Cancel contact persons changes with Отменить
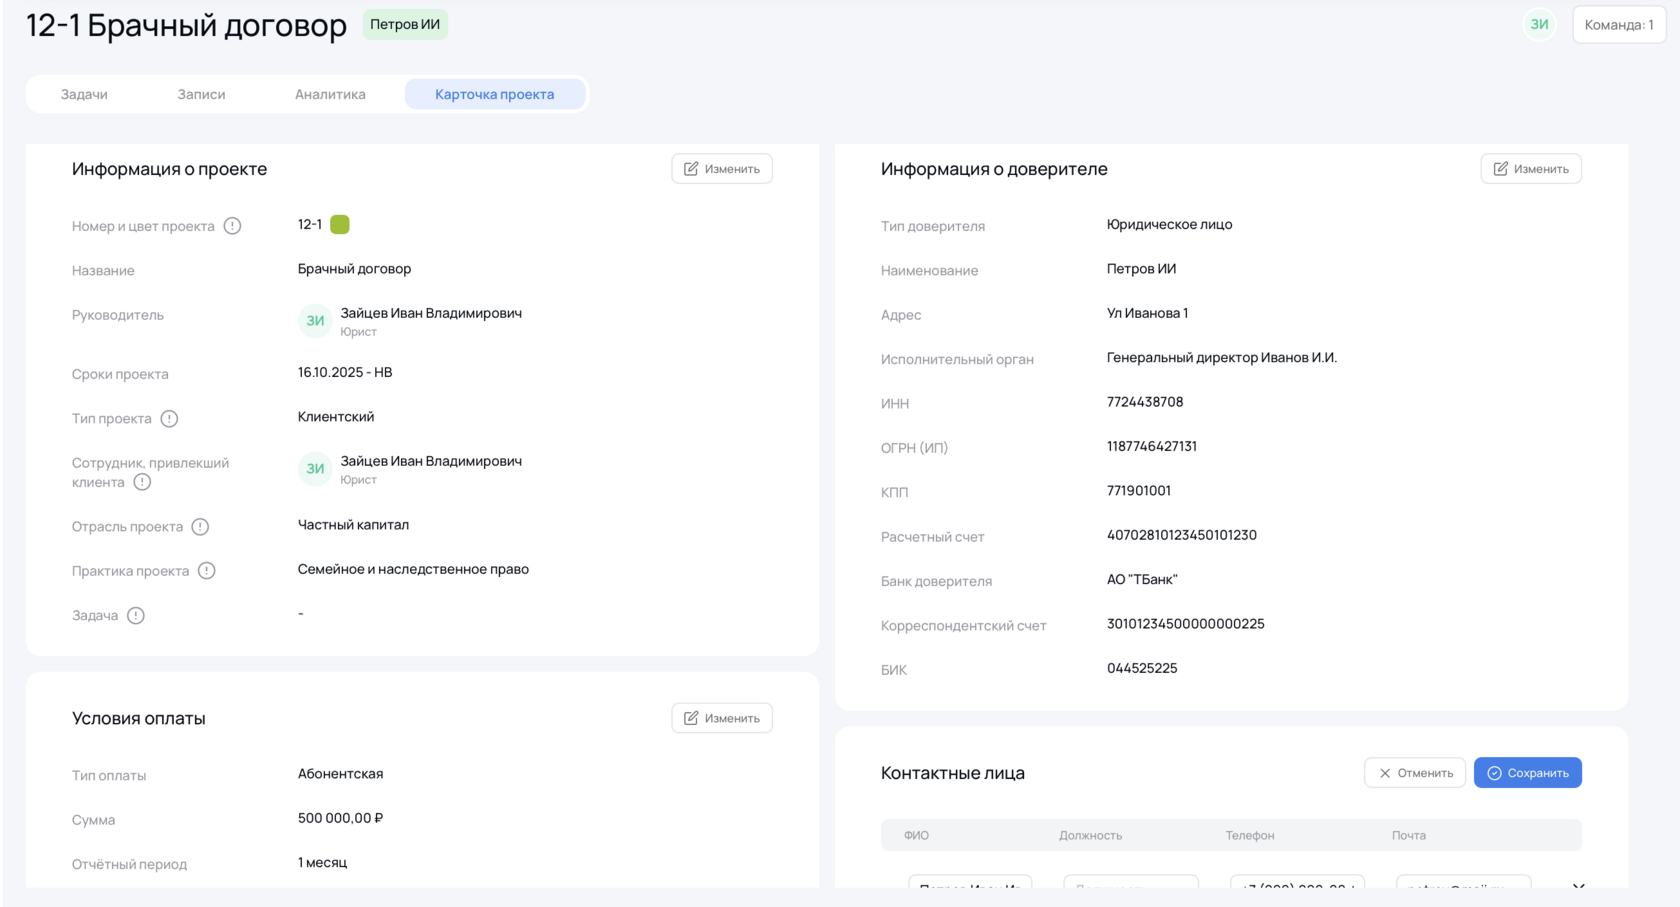The width and height of the screenshot is (1680, 907). tap(1414, 773)
